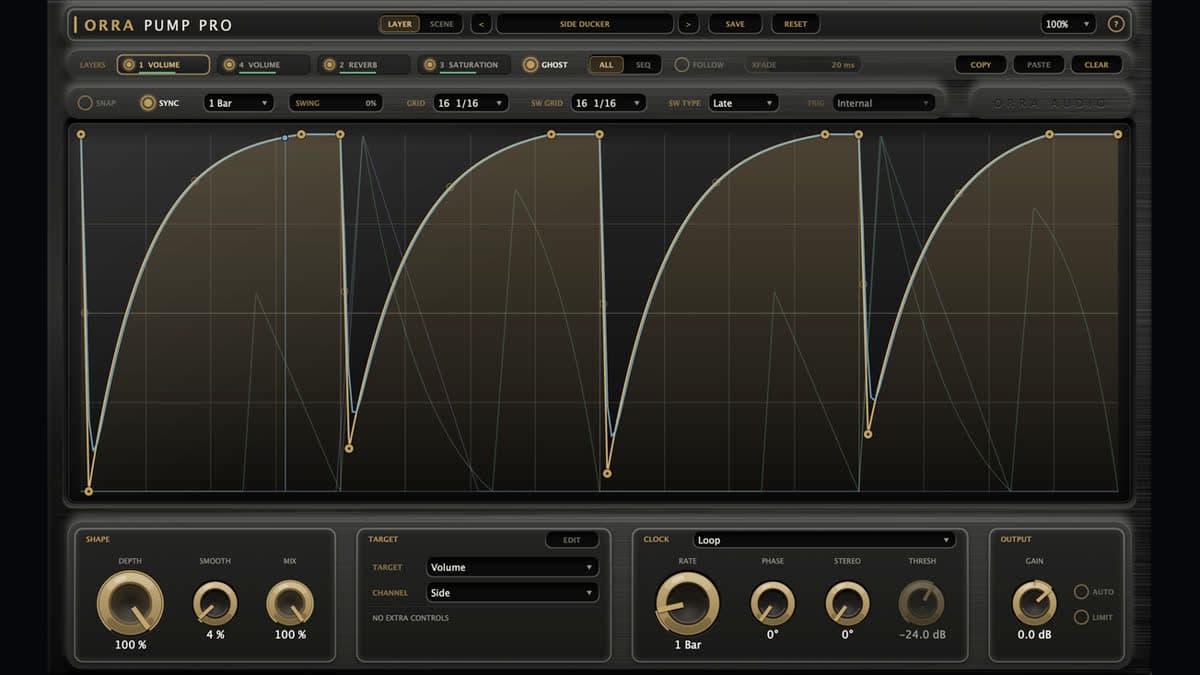
Task: Open the Target Volume dropdown
Action: 512,567
